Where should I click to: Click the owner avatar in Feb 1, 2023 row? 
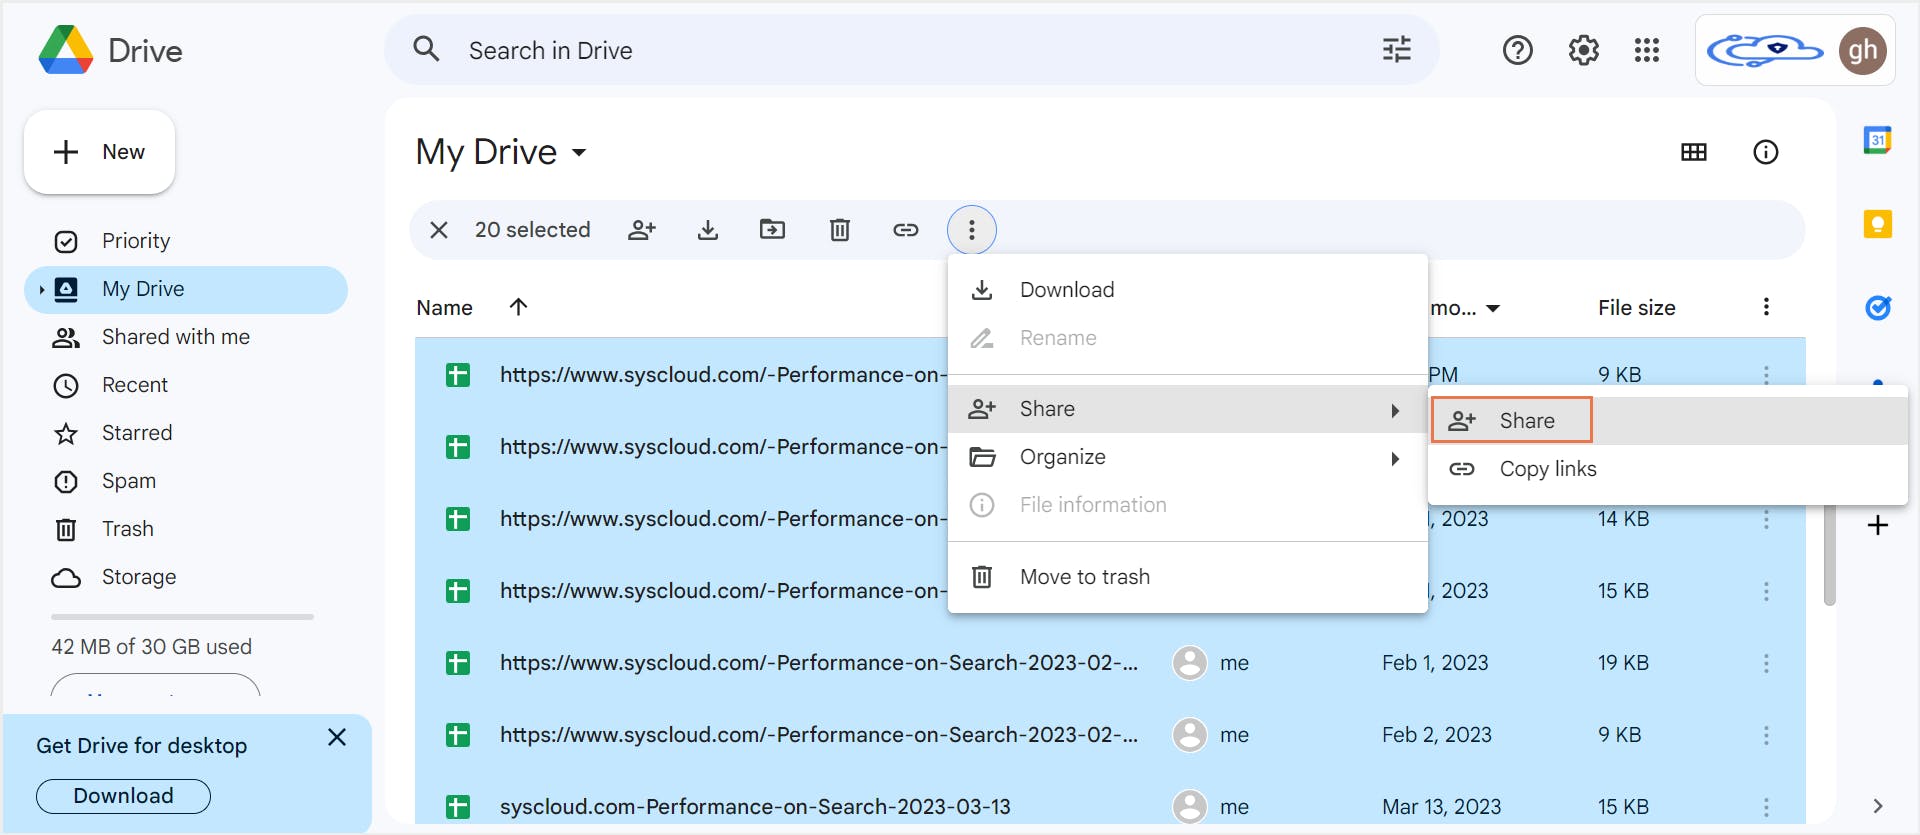pyautogui.click(x=1189, y=663)
